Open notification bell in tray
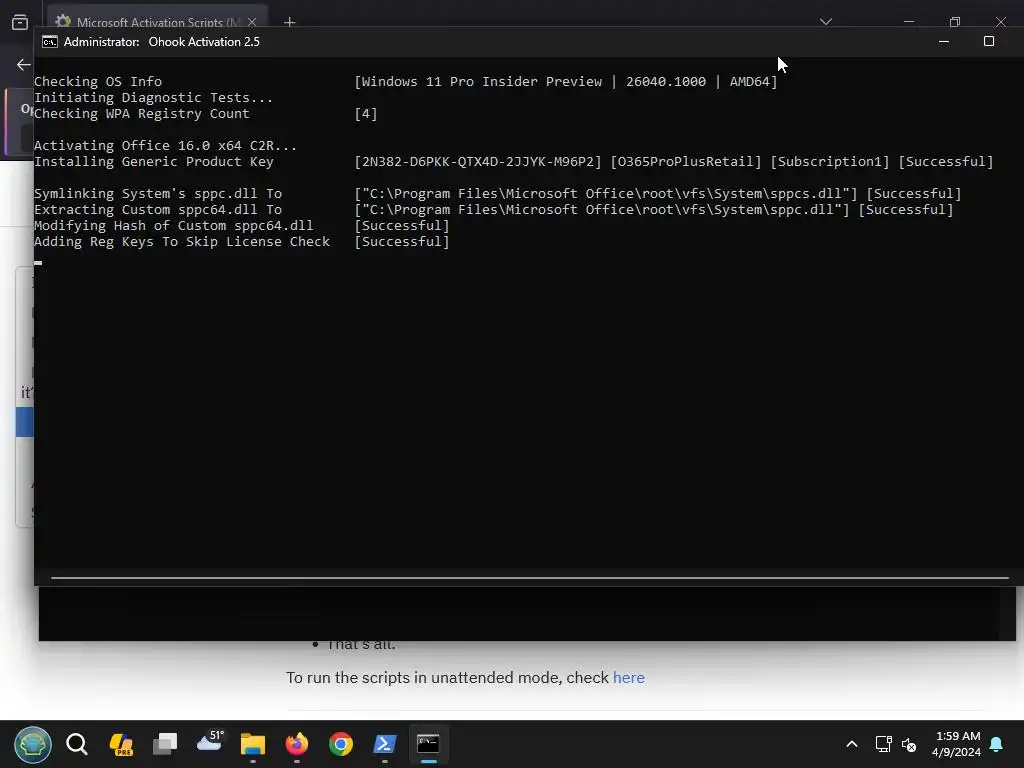1024x768 pixels. pos(996,744)
